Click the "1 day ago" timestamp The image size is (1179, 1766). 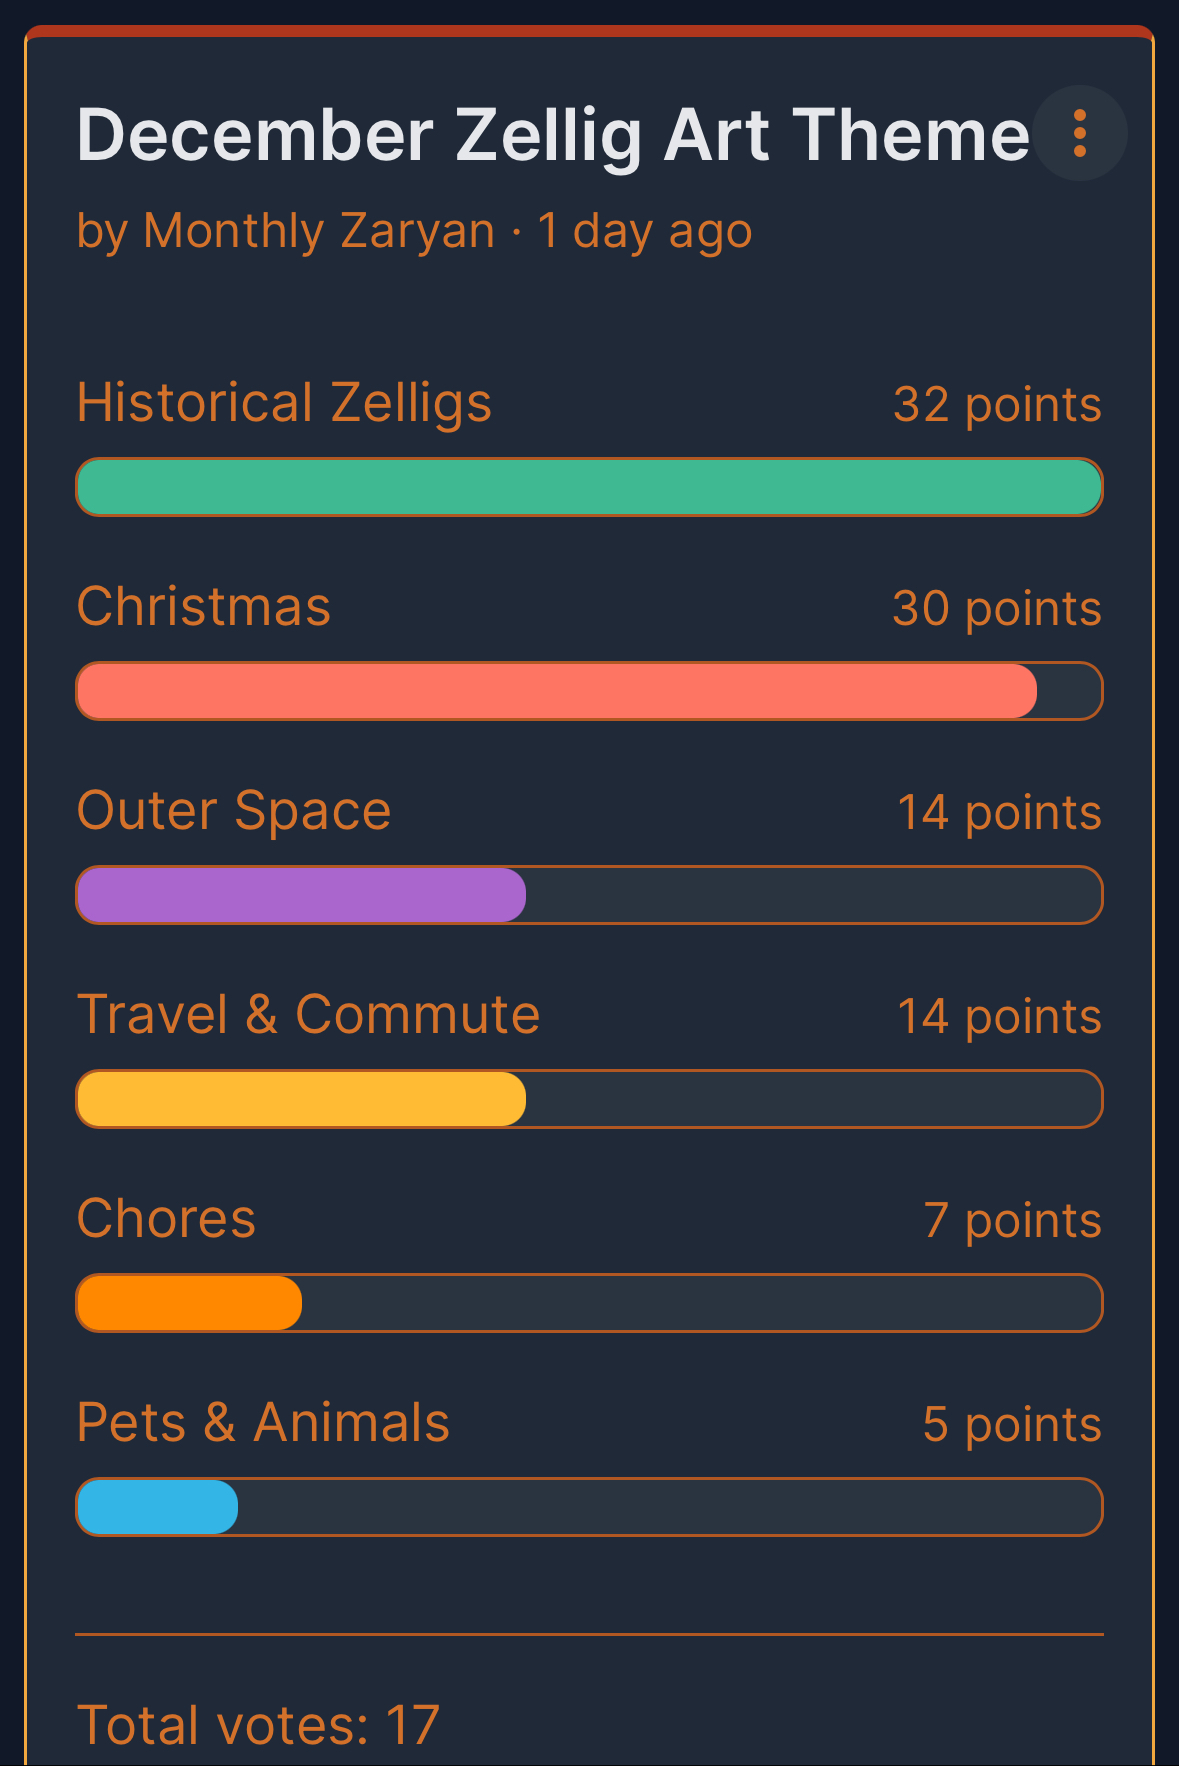[x=645, y=231]
